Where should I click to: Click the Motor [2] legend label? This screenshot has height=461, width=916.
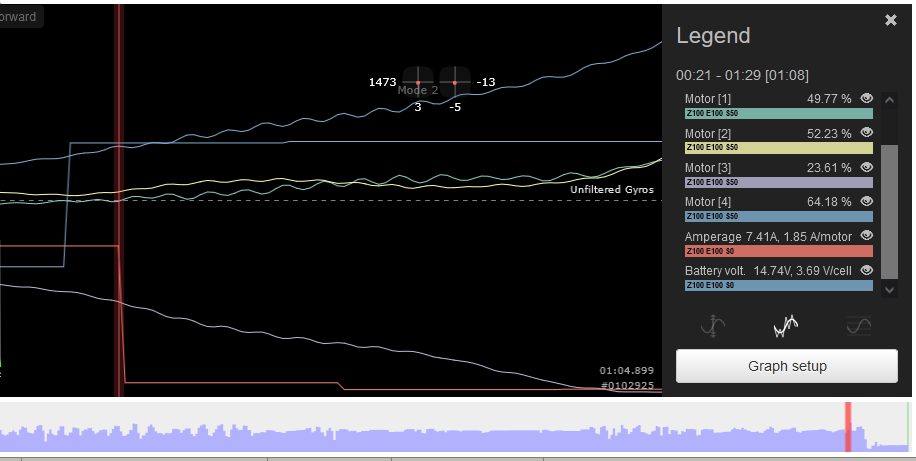pyautogui.click(x=707, y=133)
